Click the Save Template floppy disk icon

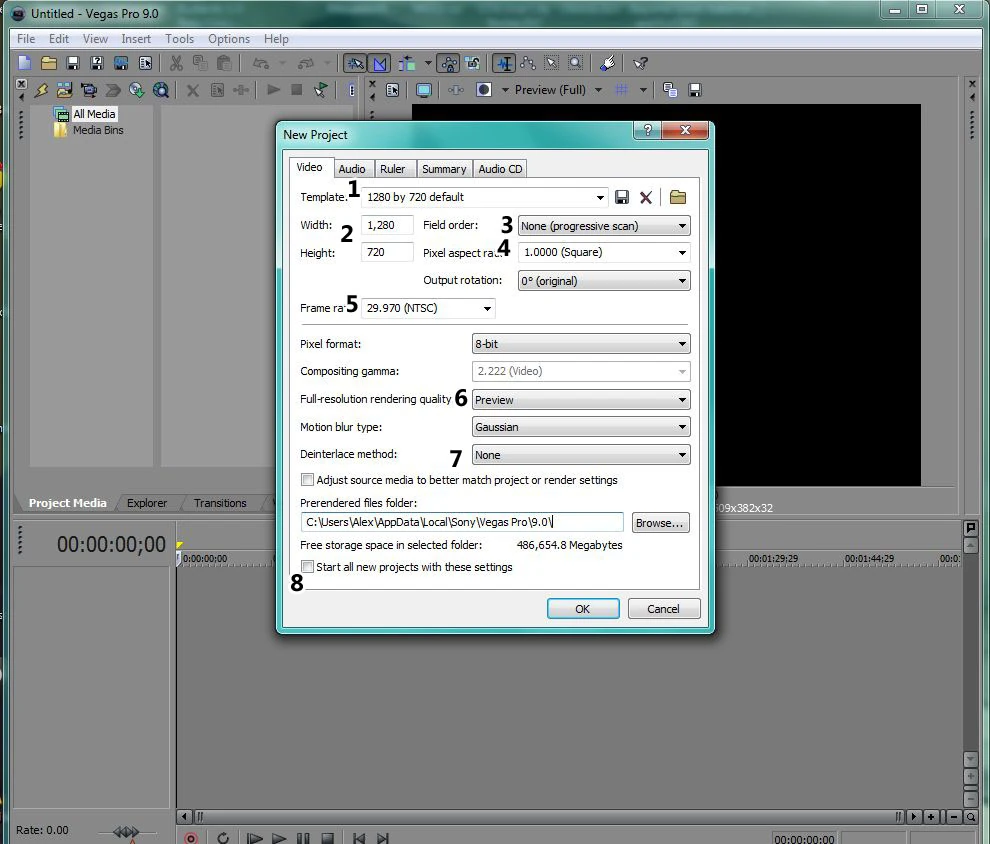coord(622,197)
